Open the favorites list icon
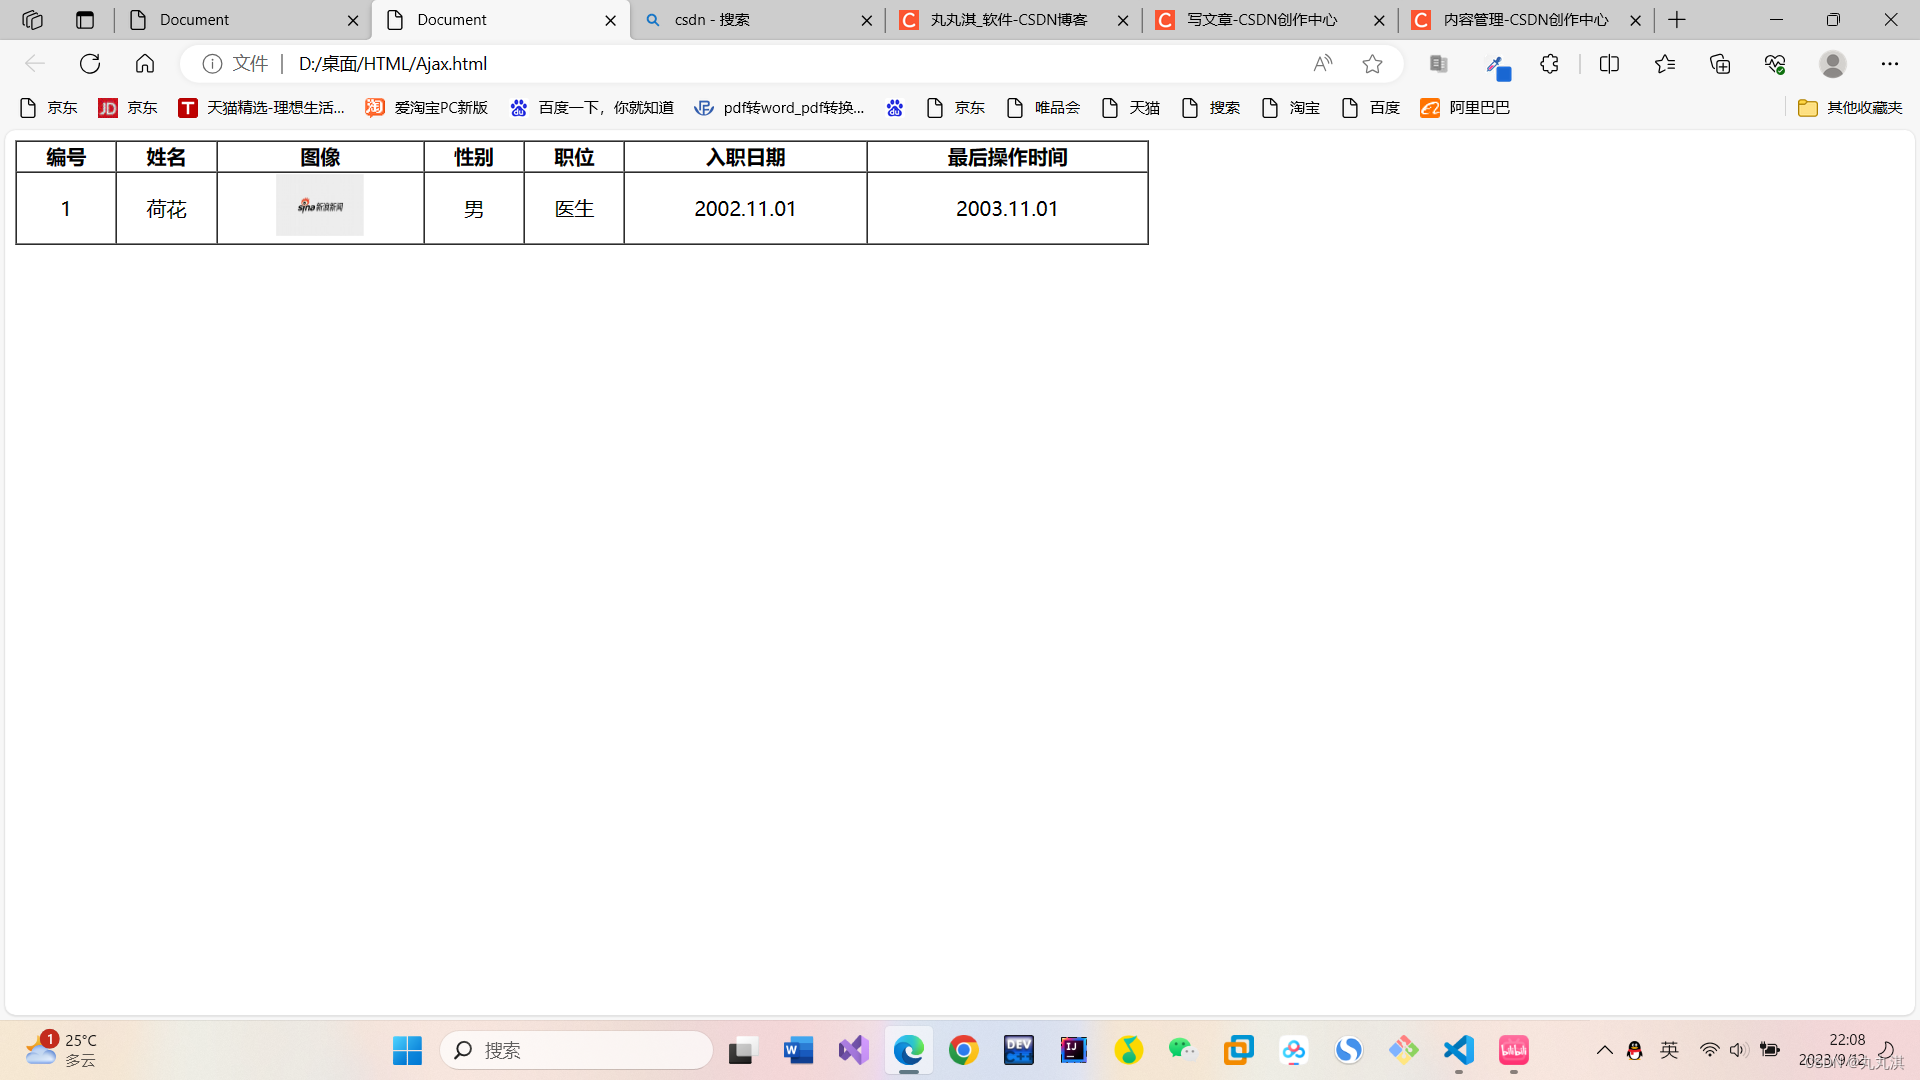1920x1080 pixels. pos(1665,64)
